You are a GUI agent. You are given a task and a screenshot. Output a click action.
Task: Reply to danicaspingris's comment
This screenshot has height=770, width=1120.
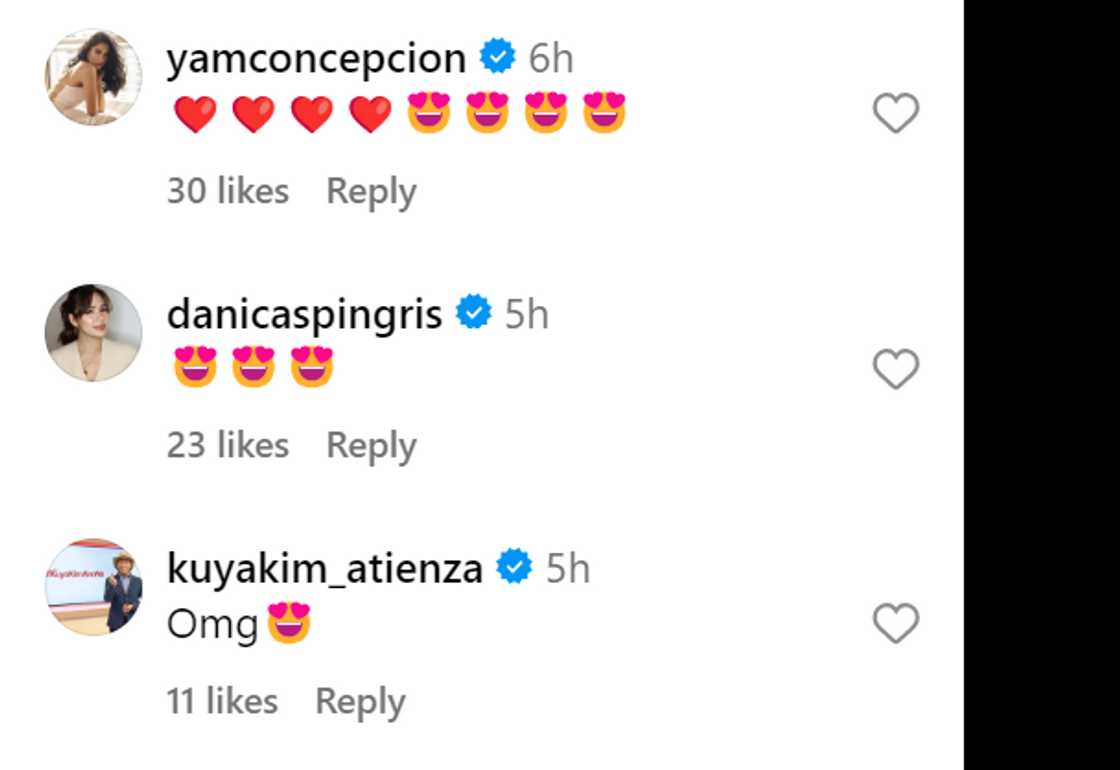click(x=371, y=446)
